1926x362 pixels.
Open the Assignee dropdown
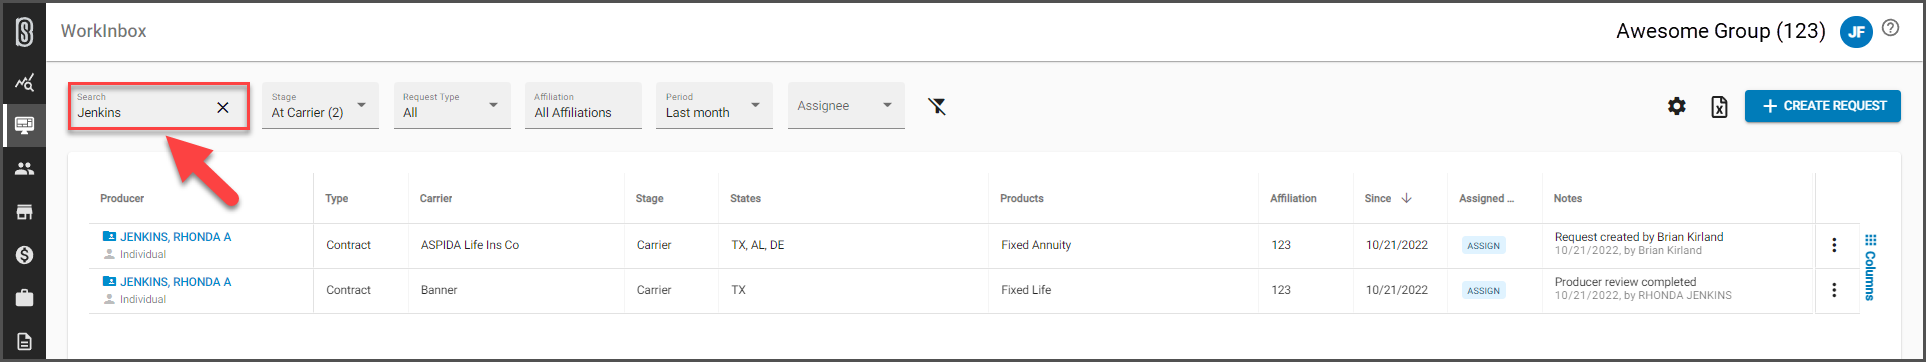click(846, 105)
